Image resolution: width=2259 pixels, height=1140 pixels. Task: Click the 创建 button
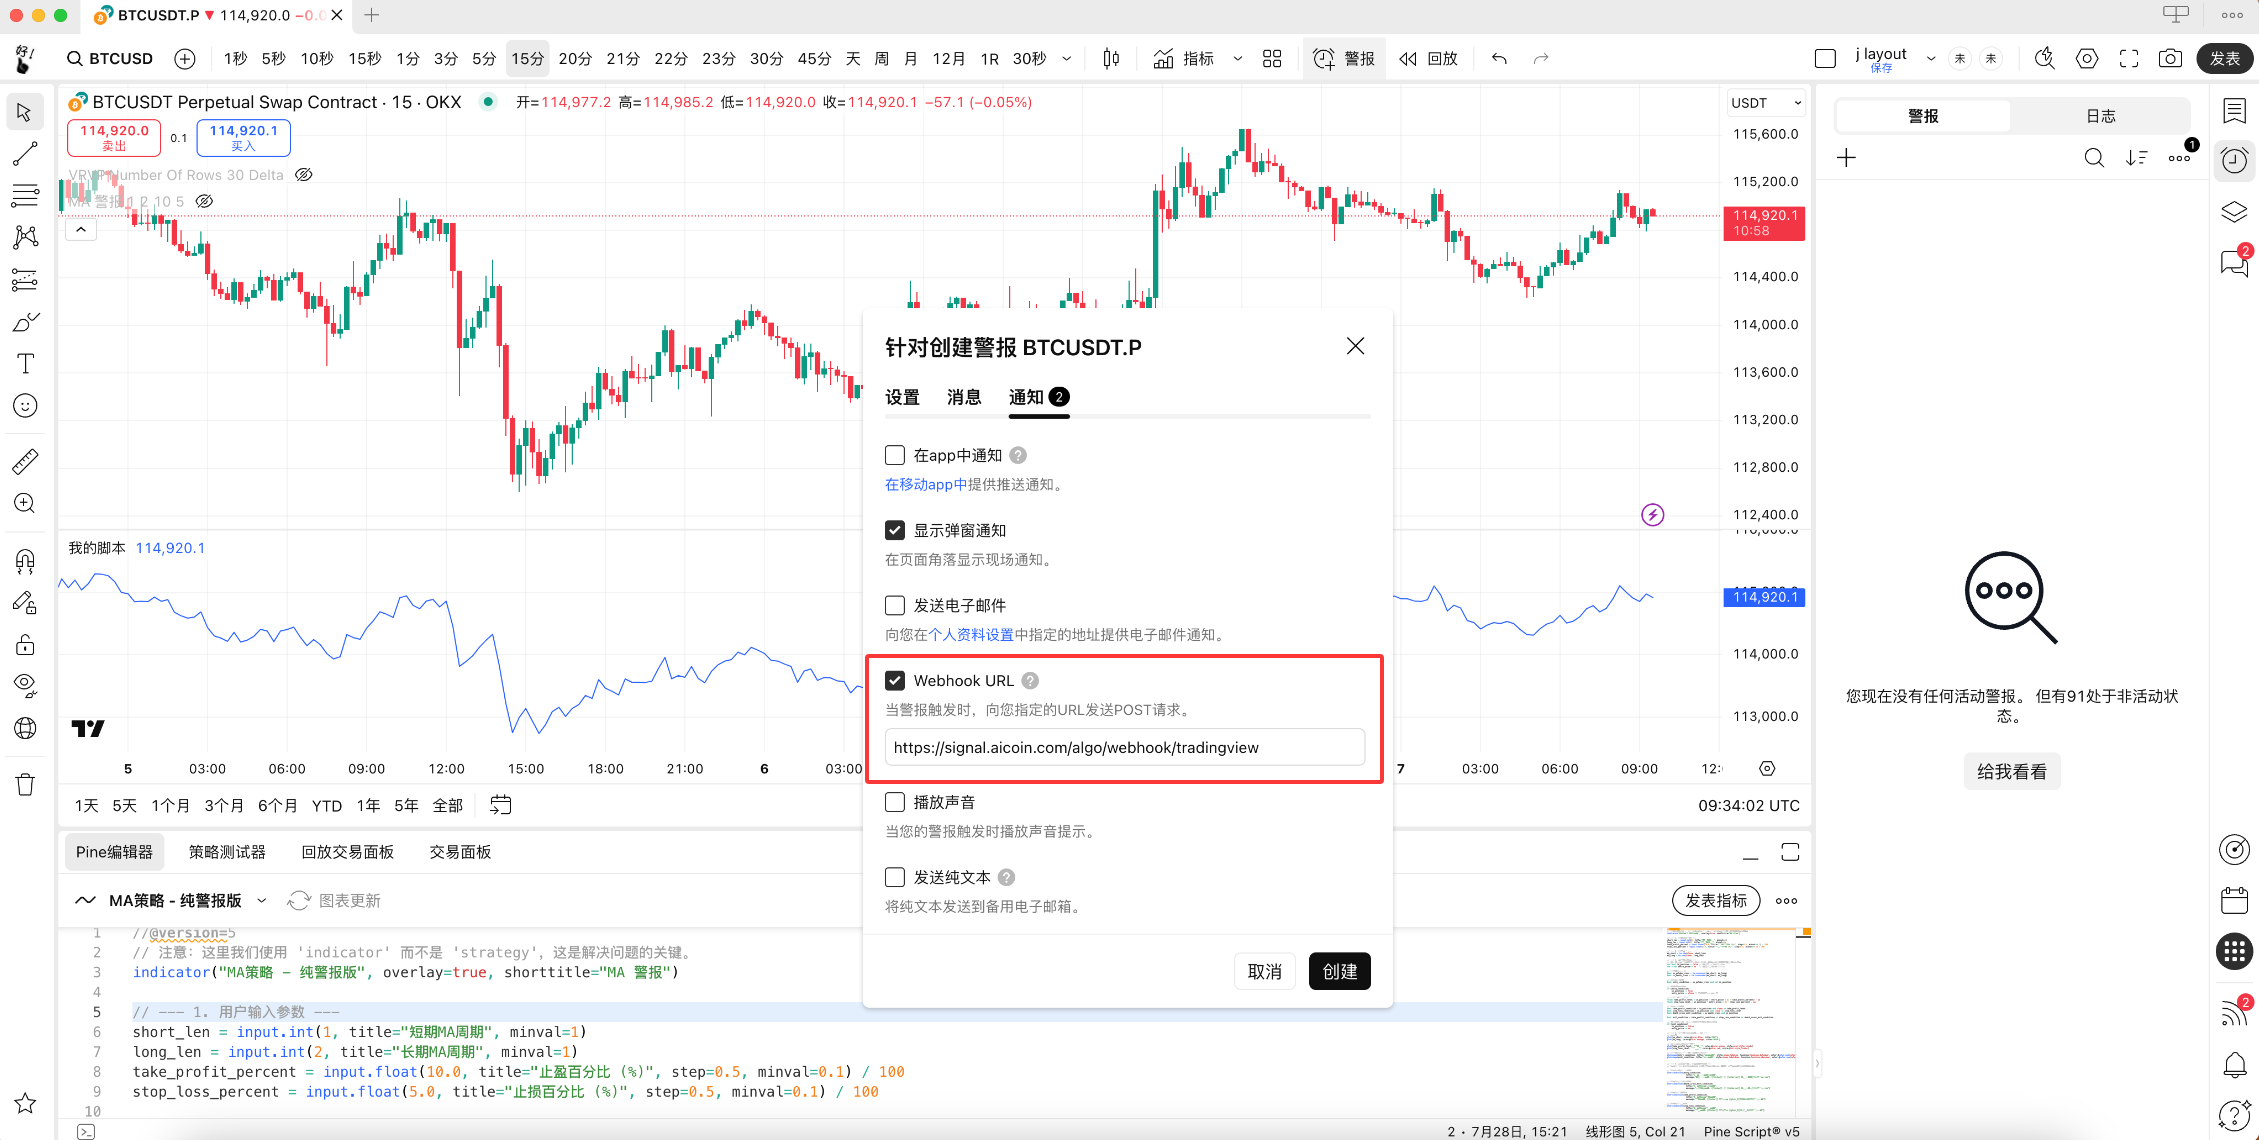tap(1340, 972)
